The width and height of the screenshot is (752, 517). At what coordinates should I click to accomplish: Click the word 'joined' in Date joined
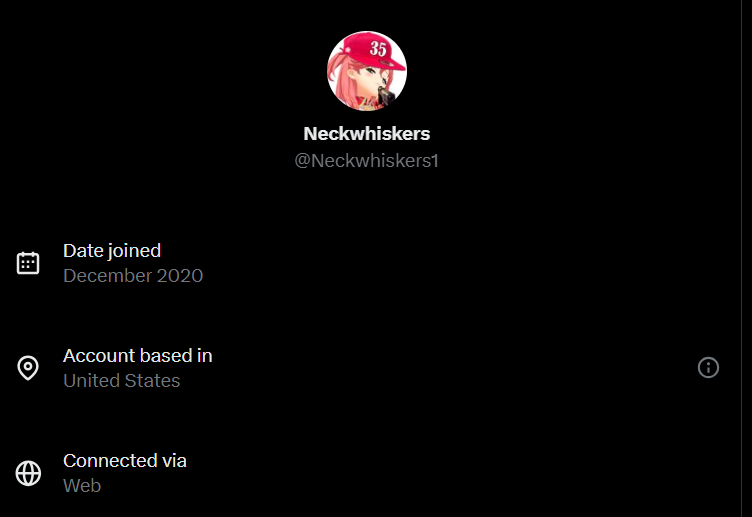pos(134,250)
